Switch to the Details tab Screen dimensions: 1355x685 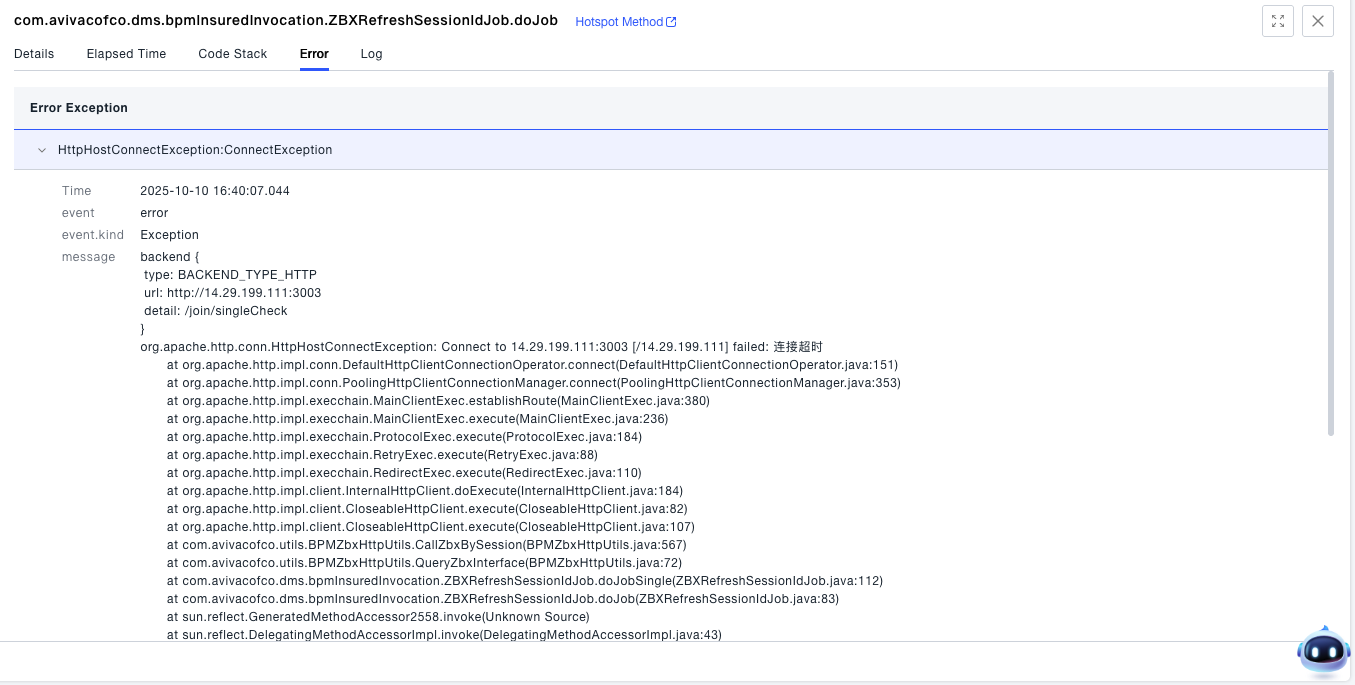[x=34, y=54]
